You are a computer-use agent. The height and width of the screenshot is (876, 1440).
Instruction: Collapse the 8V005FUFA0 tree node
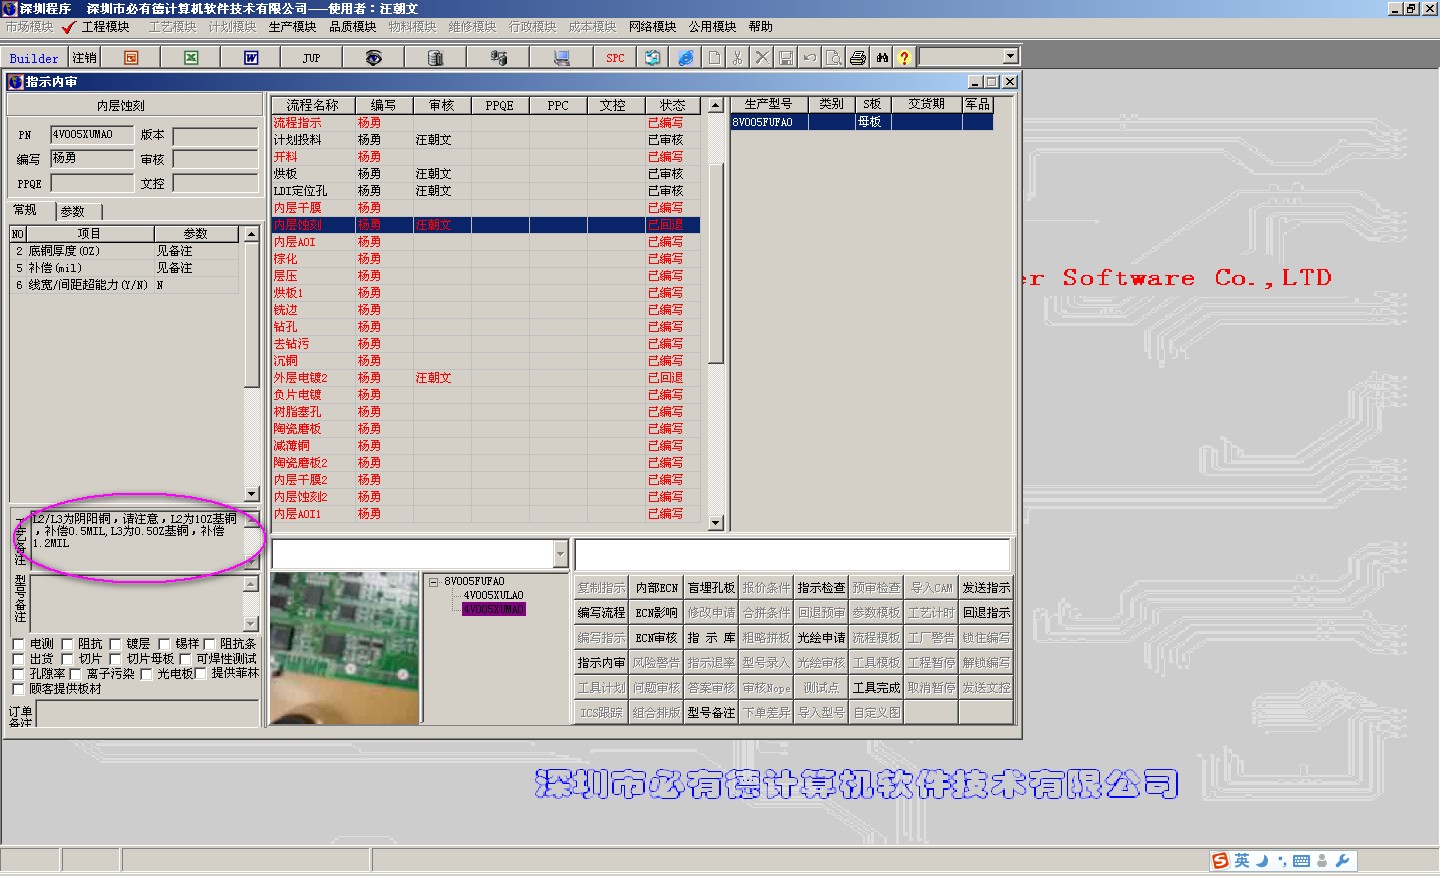coord(434,581)
